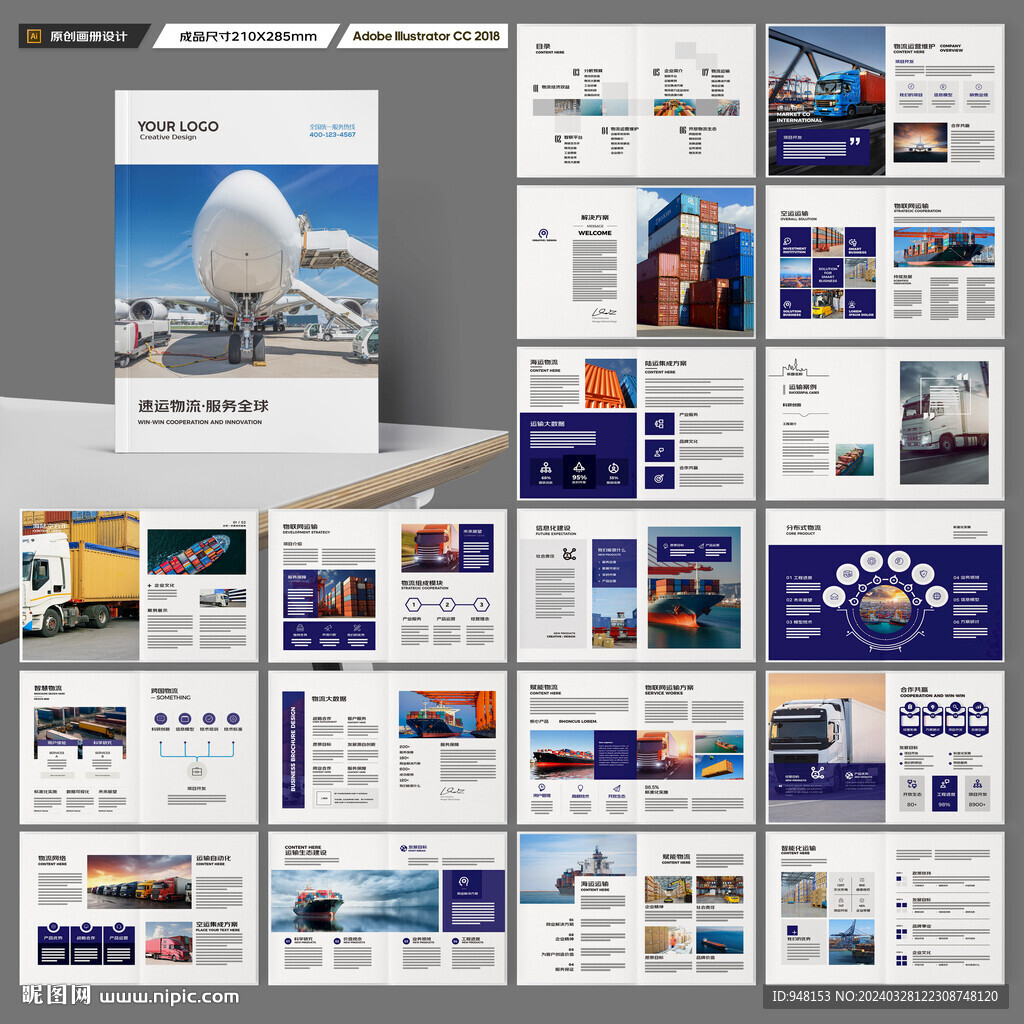Click the red truck photo beside 空运集成方案
1024x1024 pixels.
(x=168, y=942)
